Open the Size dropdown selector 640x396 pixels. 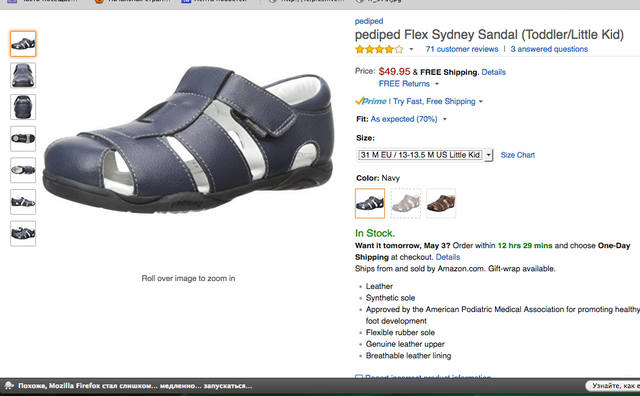point(425,155)
